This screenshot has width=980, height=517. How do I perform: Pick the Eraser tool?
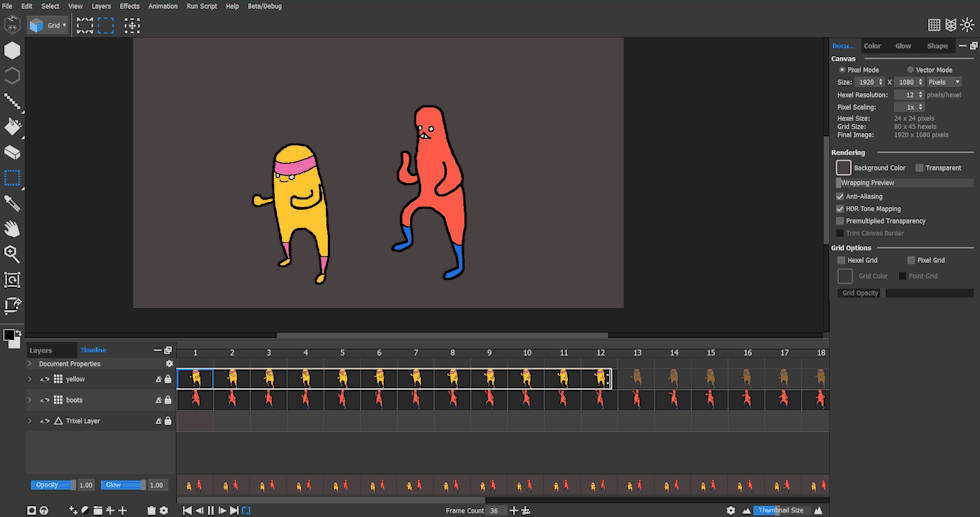(12, 153)
